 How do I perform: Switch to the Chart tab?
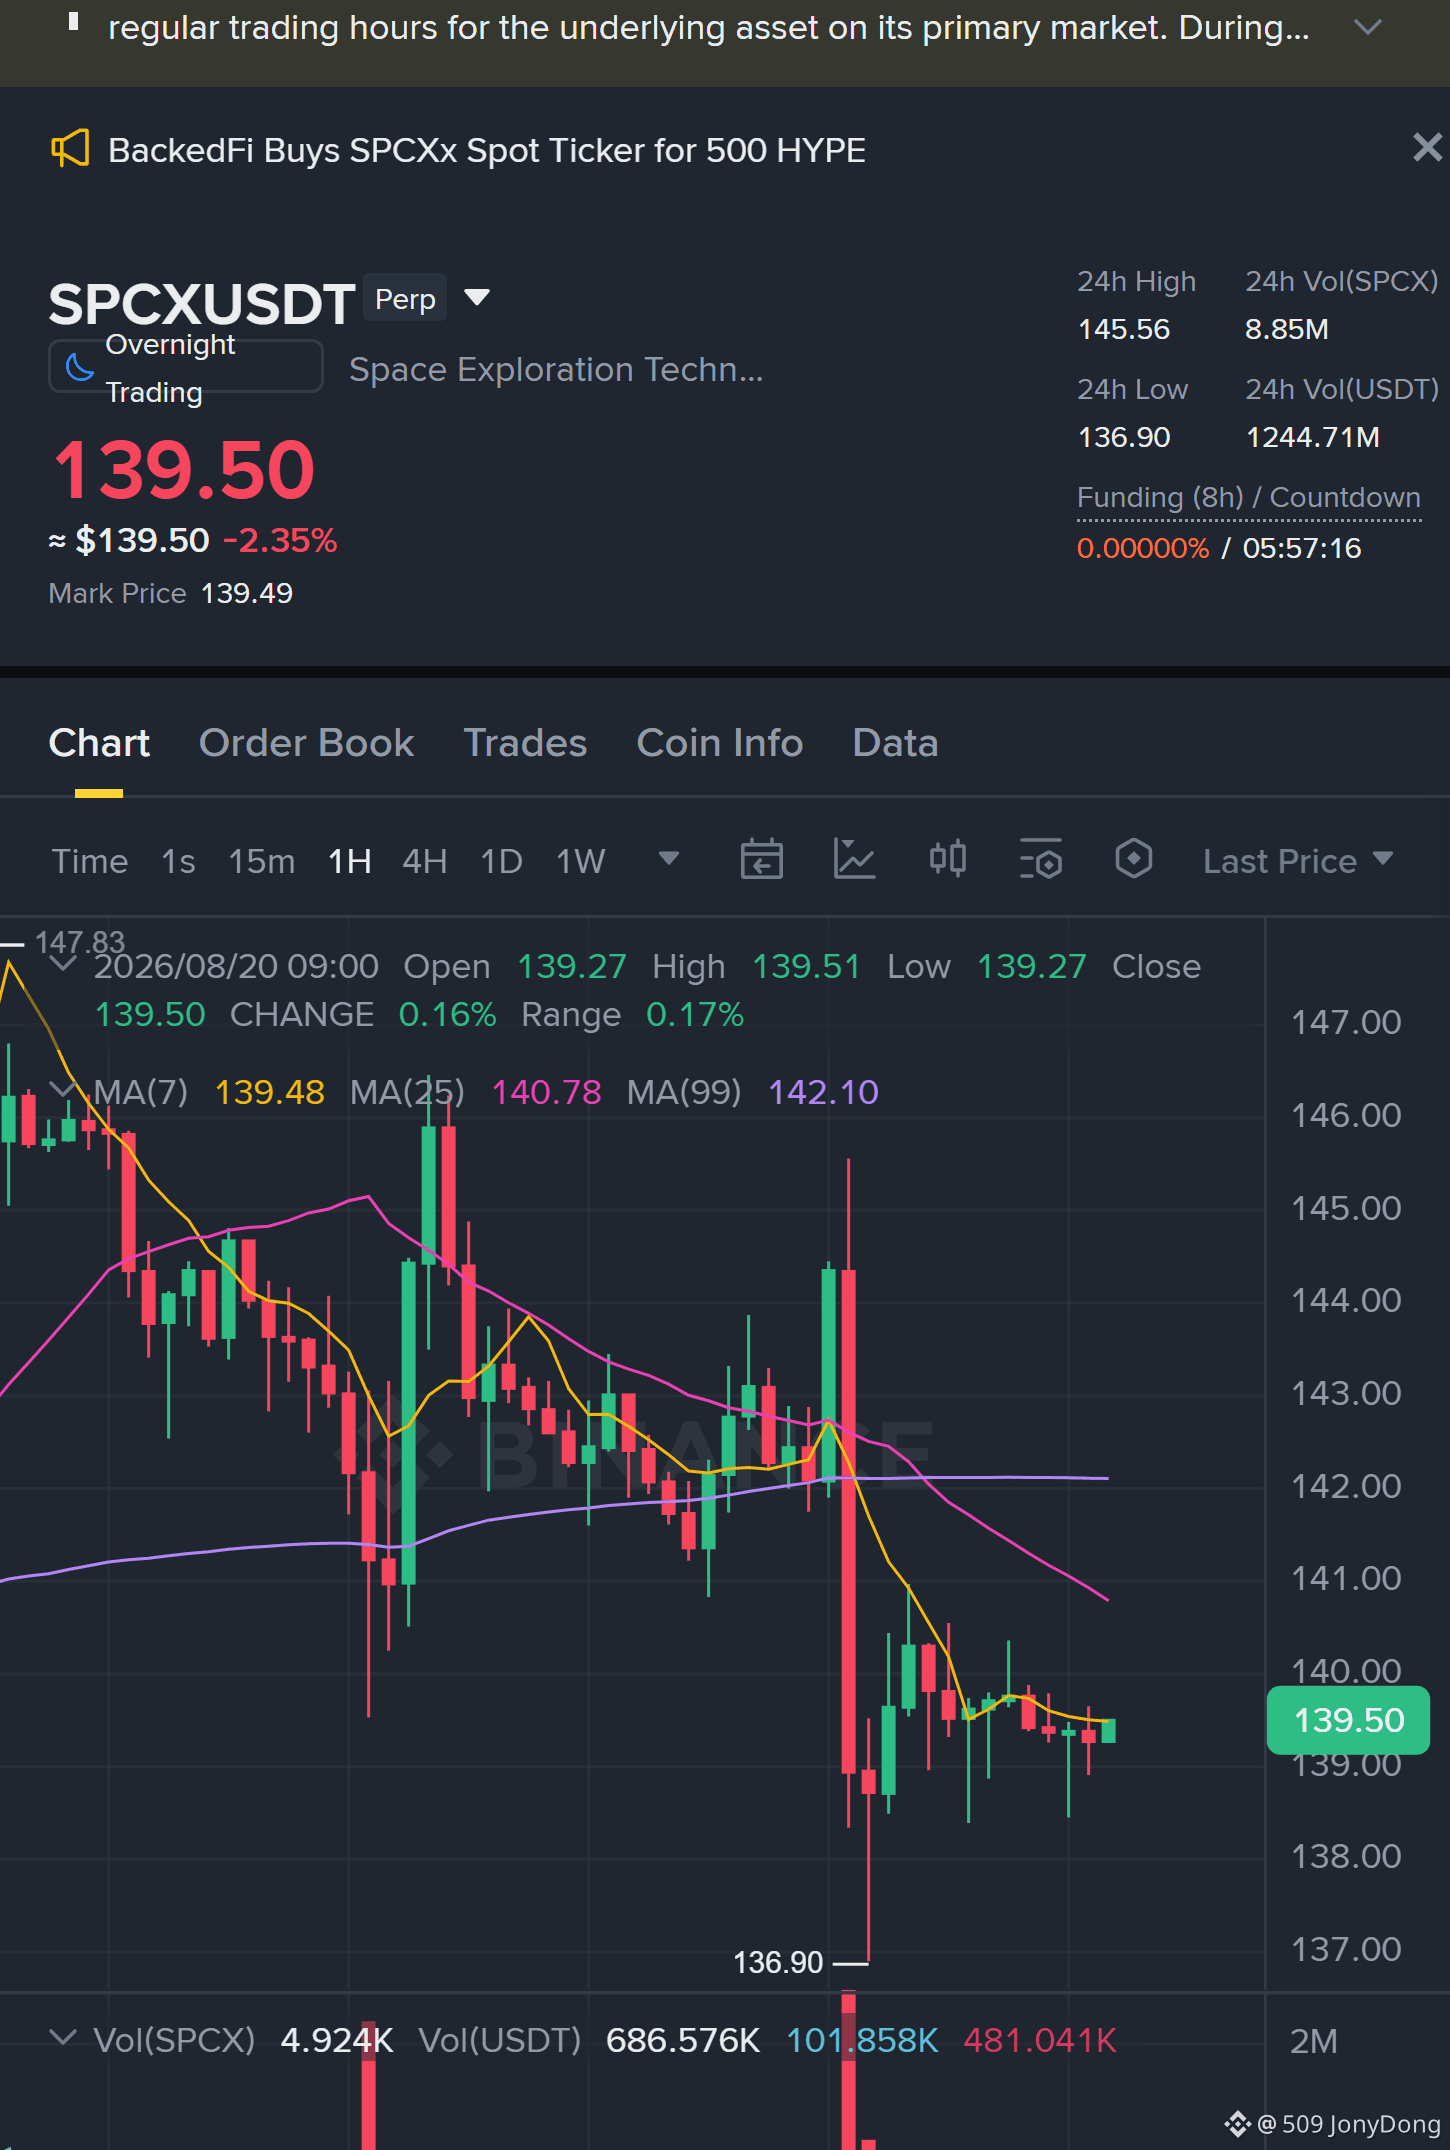click(99, 743)
